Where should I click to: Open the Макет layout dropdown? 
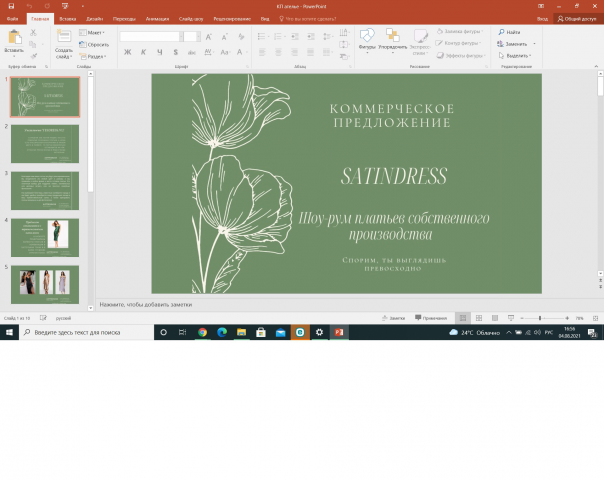pos(92,33)
